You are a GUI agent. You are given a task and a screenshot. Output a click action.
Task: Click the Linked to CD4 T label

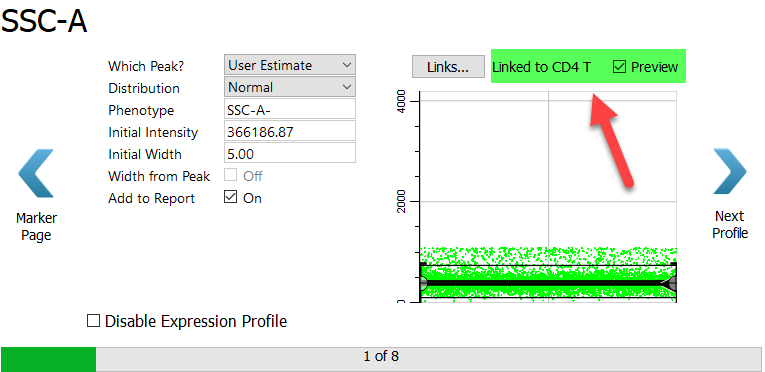542,67
